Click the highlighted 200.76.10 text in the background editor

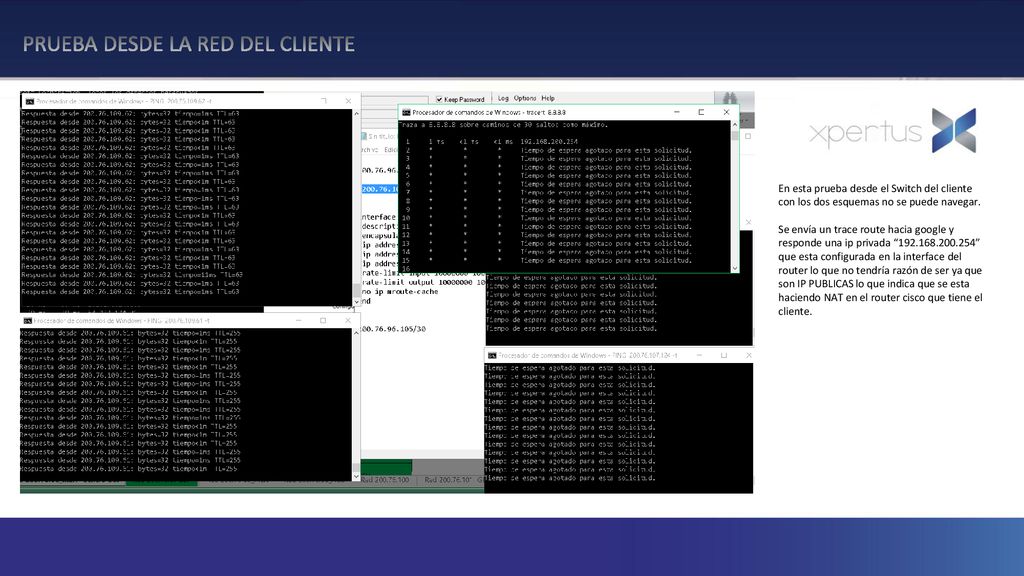(380, 189)
